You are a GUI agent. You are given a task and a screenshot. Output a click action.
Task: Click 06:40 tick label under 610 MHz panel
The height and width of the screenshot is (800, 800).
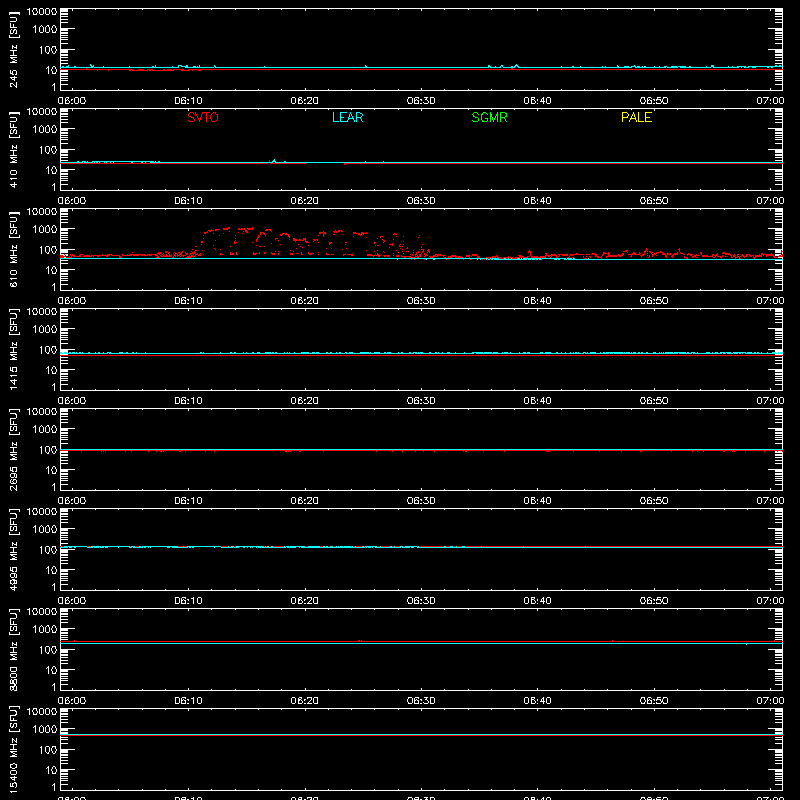537,301
